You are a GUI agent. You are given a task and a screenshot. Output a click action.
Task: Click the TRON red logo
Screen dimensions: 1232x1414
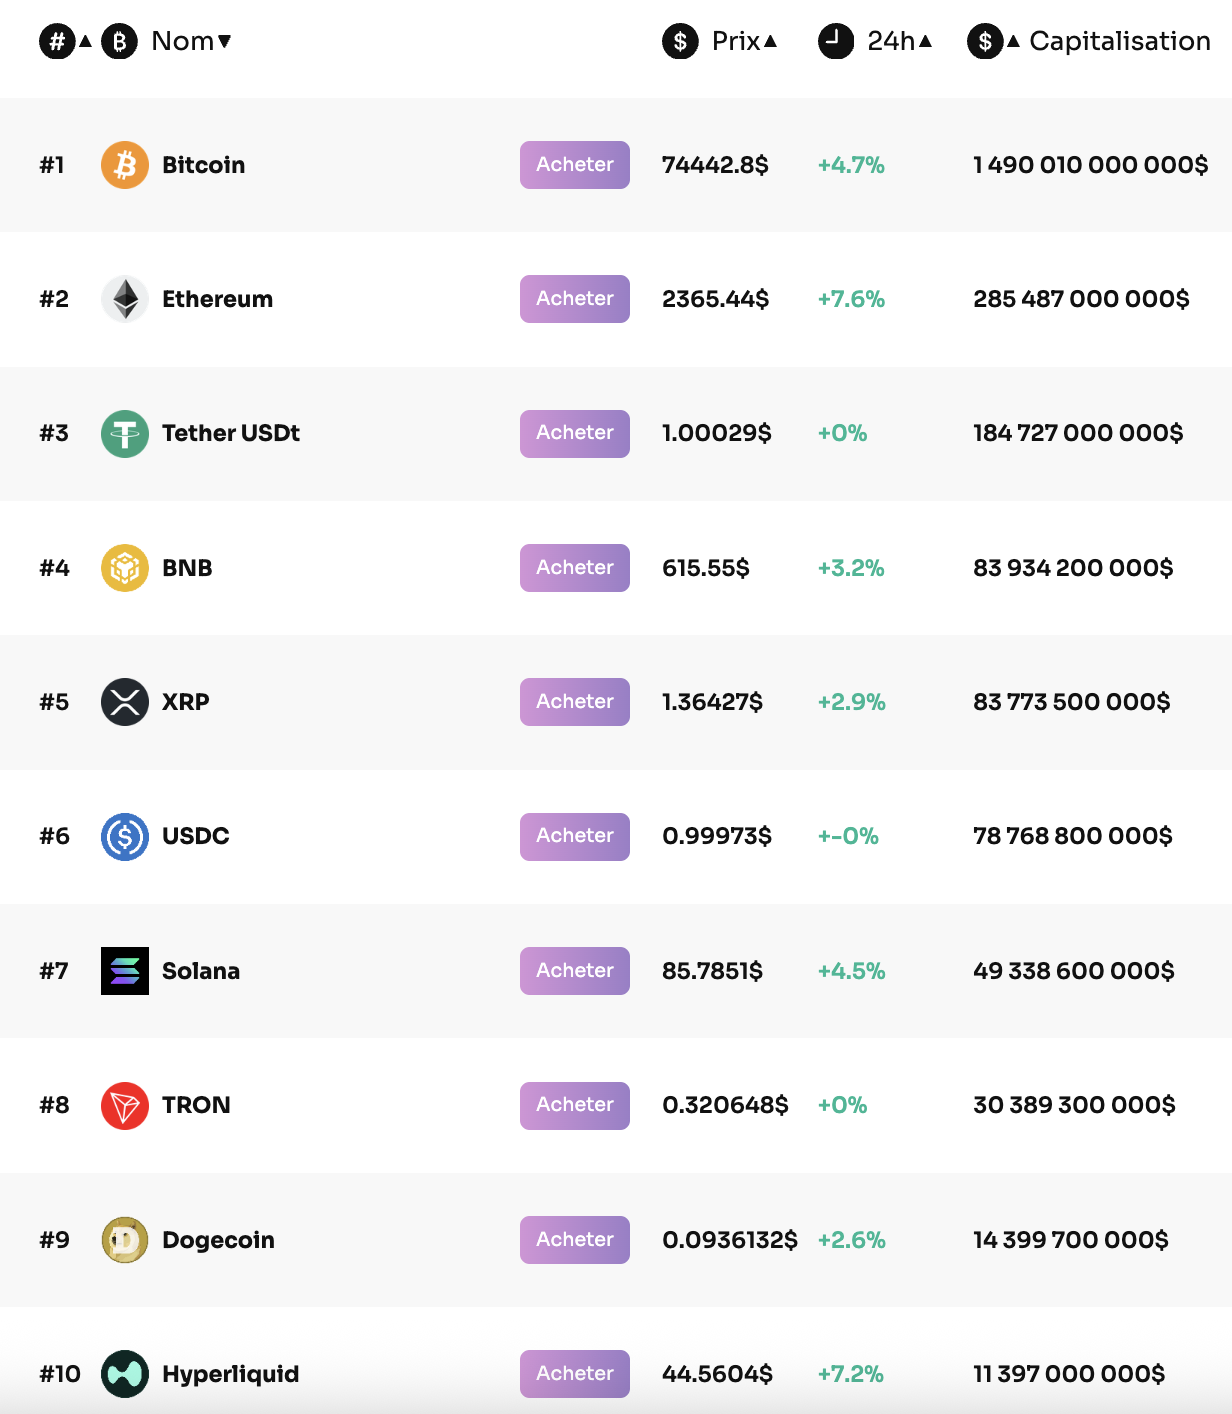[x=124, y=1105]
